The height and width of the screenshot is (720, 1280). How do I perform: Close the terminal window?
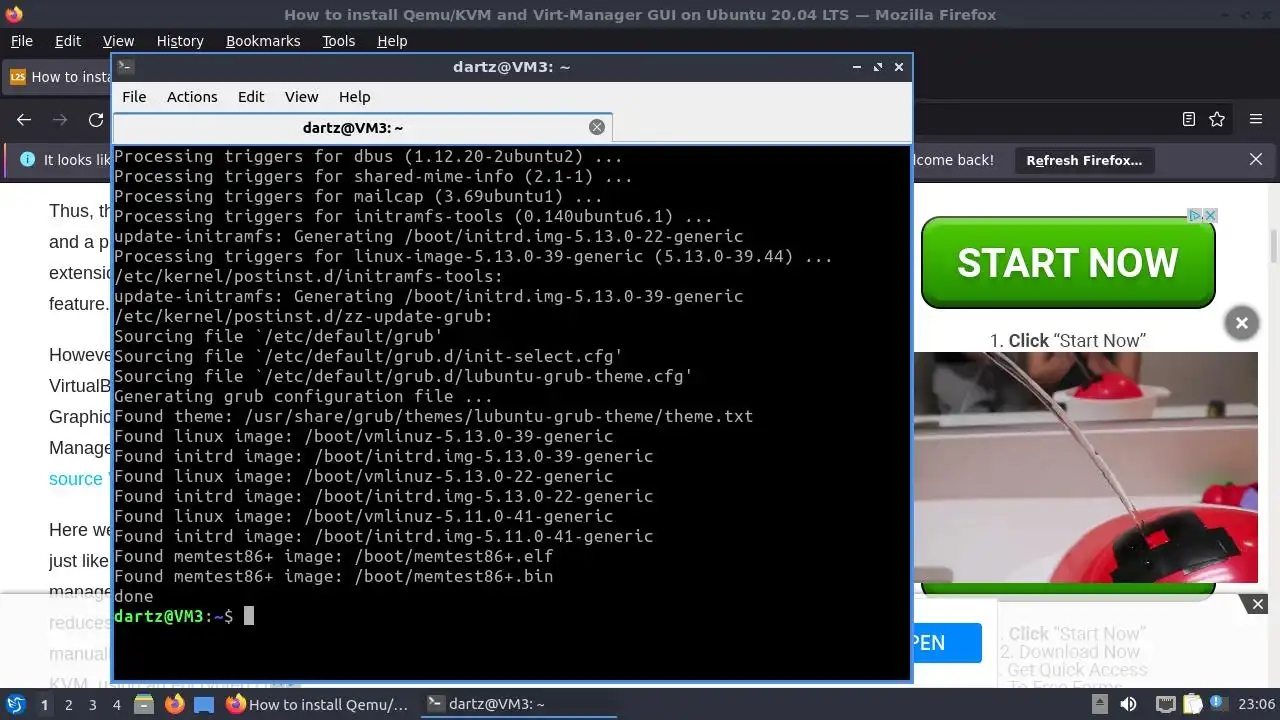[899, 67]
